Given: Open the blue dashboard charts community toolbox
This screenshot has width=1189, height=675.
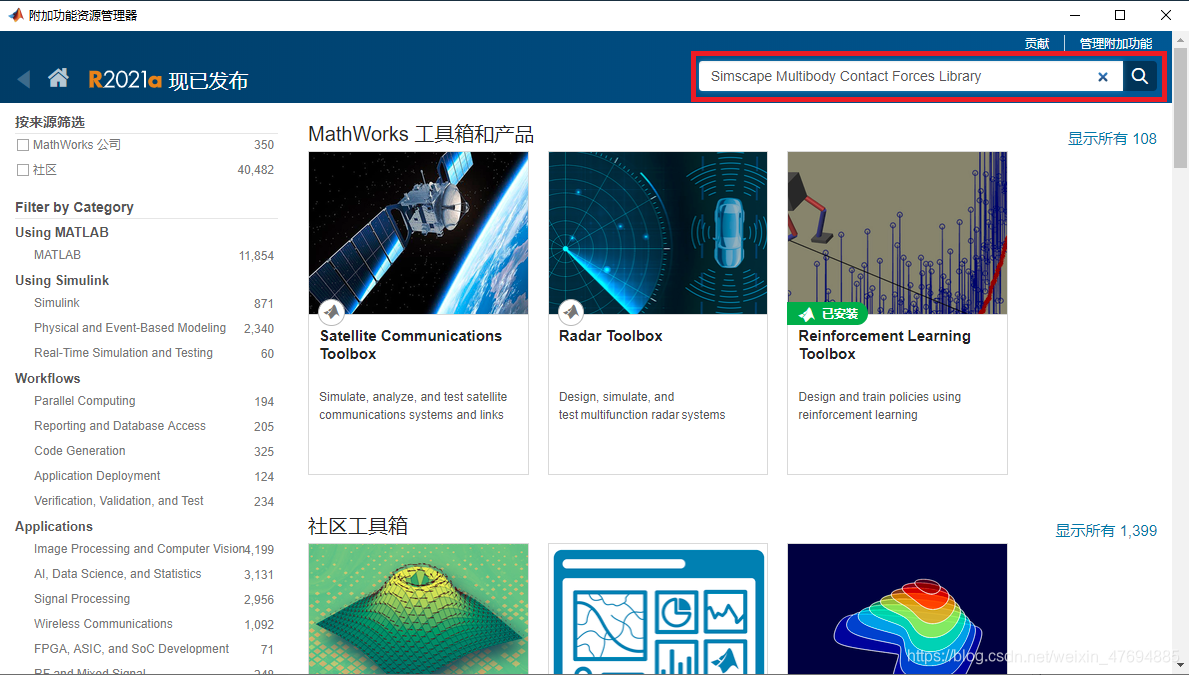Looking at the screenshot, I should [657, 608].
